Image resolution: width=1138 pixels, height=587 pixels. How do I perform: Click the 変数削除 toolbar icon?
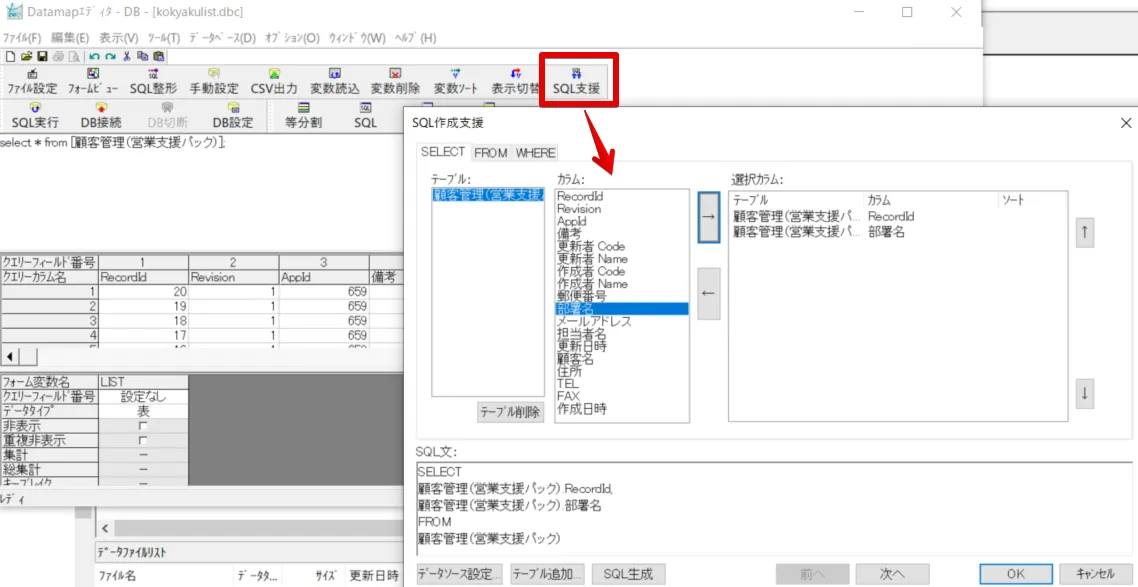pyautogui.click(x=395, y=81)
